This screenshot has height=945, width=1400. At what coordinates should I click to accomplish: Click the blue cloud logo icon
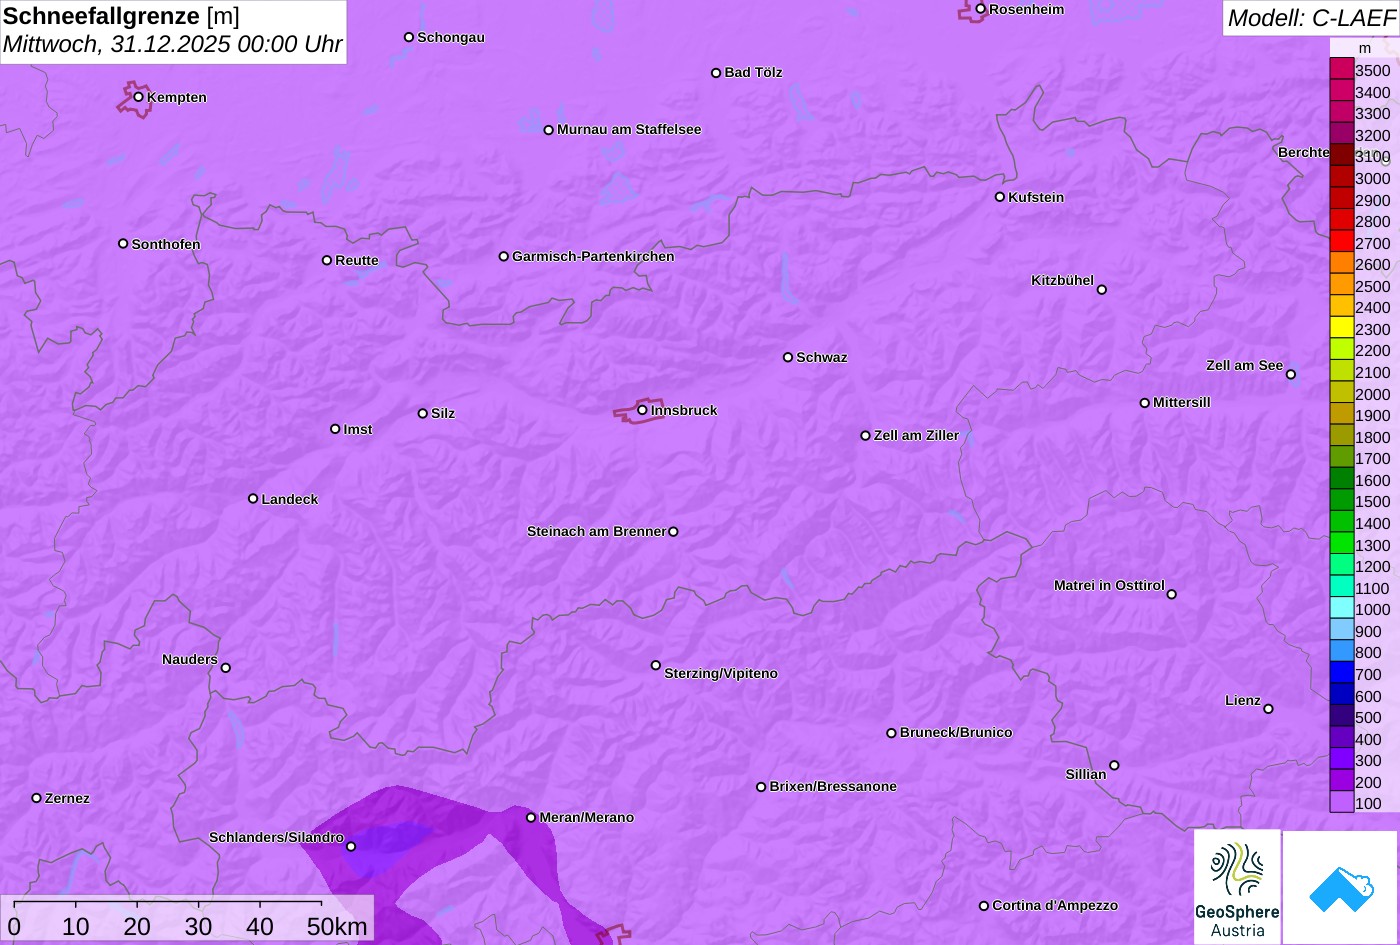tap(1340, 887)
